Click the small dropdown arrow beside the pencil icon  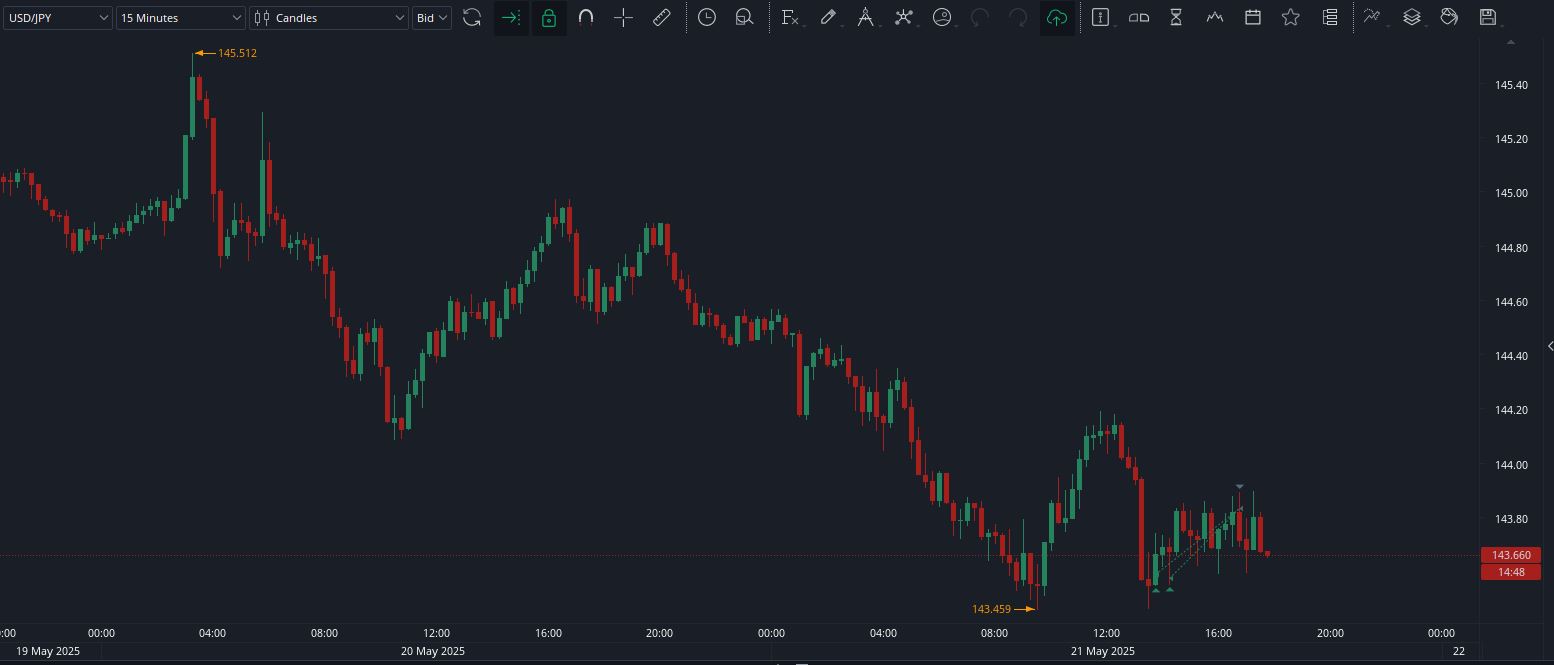coord(842,26)
